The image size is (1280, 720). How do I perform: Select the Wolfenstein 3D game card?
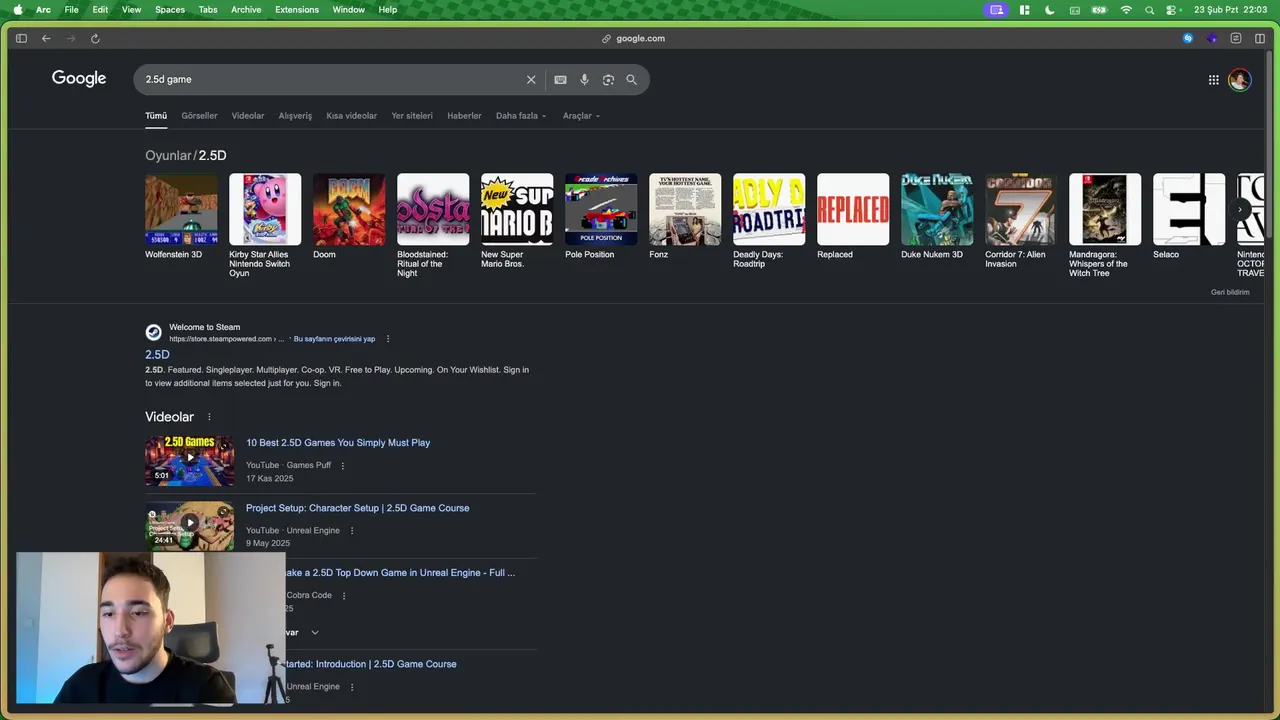[x=181, y=217]
